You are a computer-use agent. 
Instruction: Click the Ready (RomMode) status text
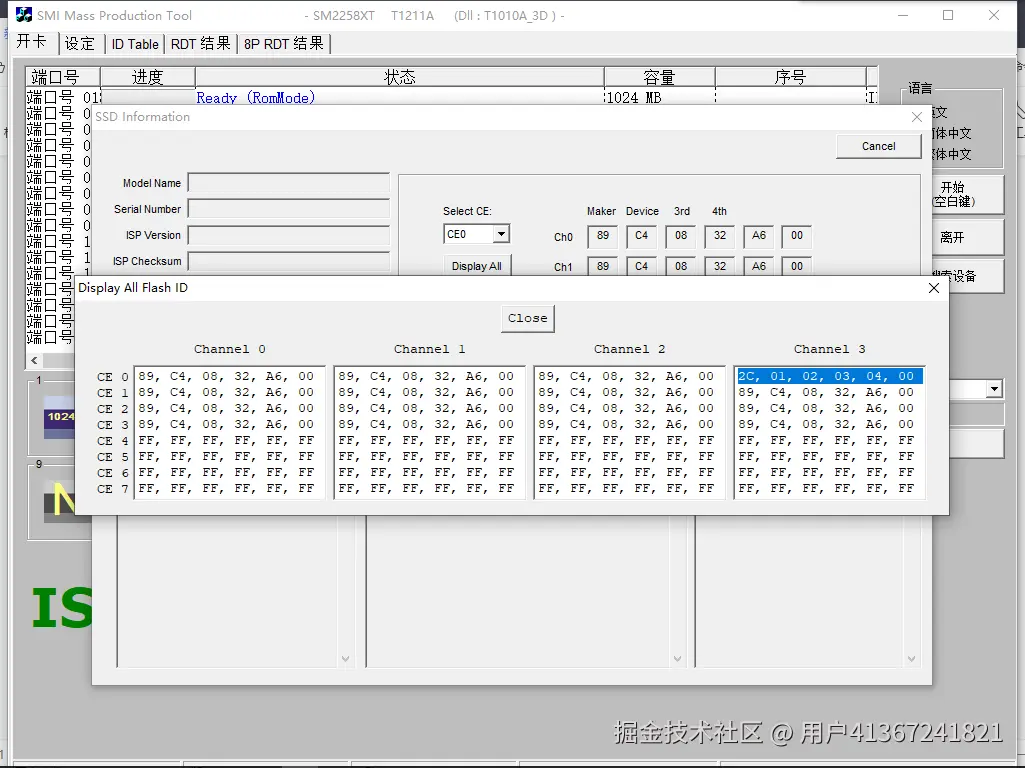(x=256, y=98)
